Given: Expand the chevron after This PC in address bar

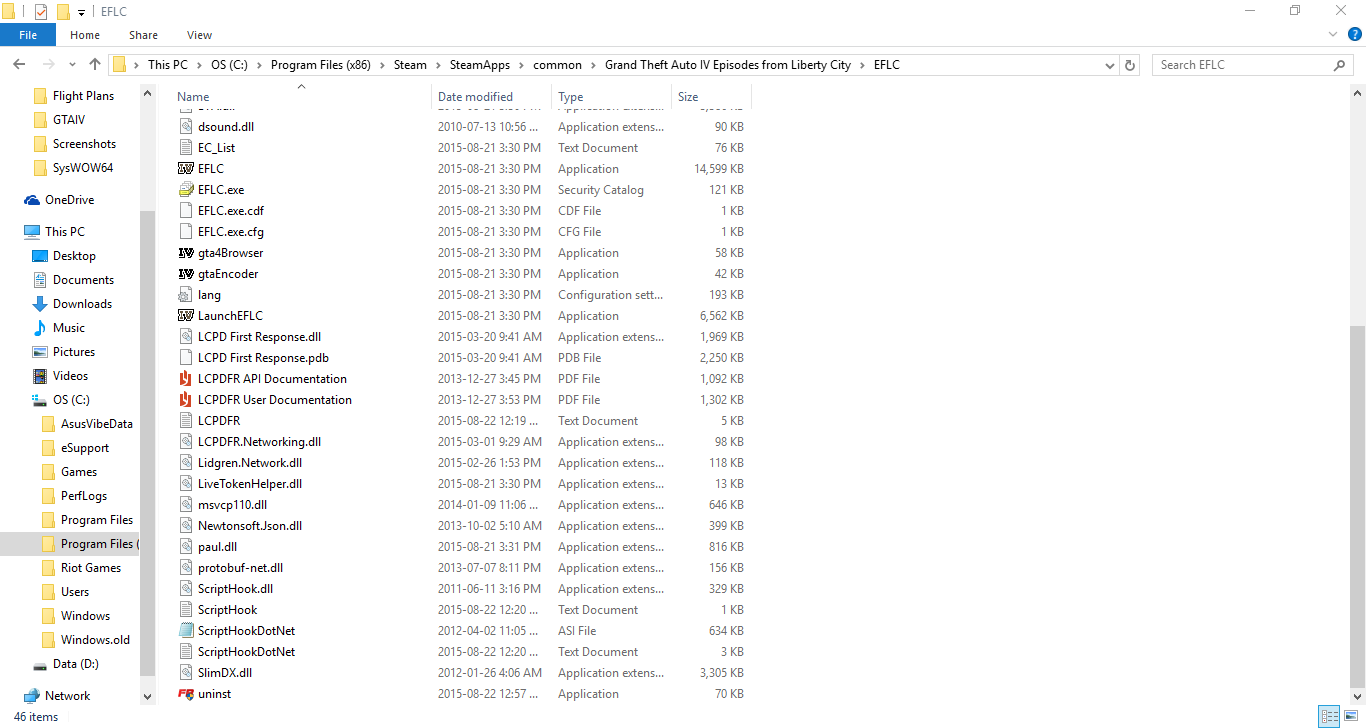Looking at the screenshot, I should 199,65.
